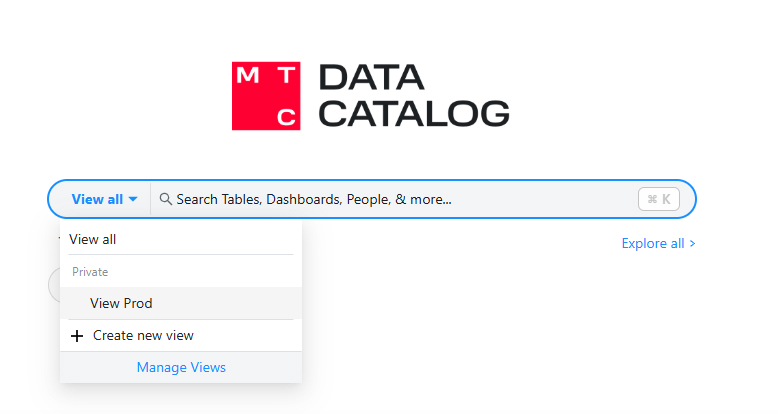This screenshot has height=414, width=778.
Task: Select the View all menu option
Action: (93, 239)
